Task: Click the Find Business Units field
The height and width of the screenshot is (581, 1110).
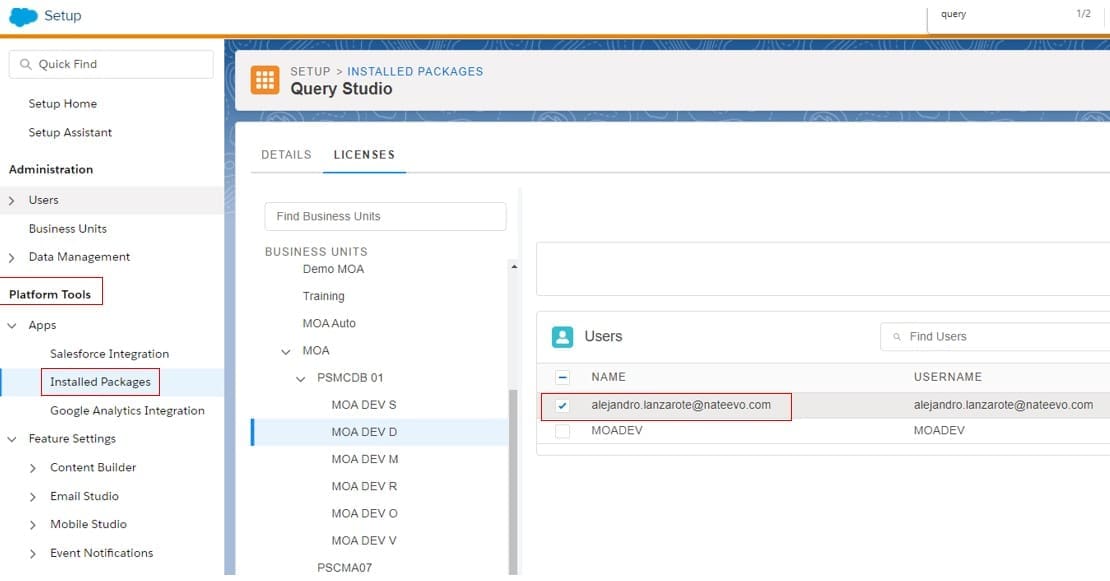Action: point(385,216)
